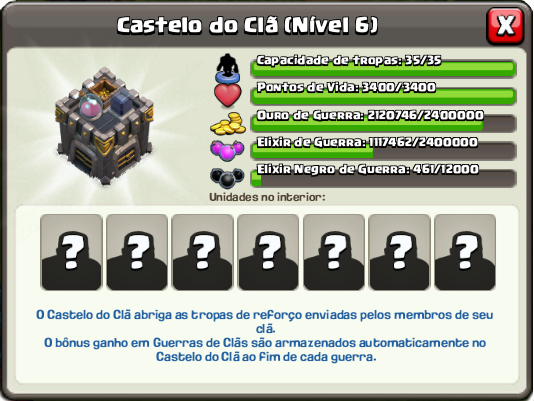This screenshot has width=534, height=401.
Task: Close the Castelo do Clã window
Action: coord(505,26)
